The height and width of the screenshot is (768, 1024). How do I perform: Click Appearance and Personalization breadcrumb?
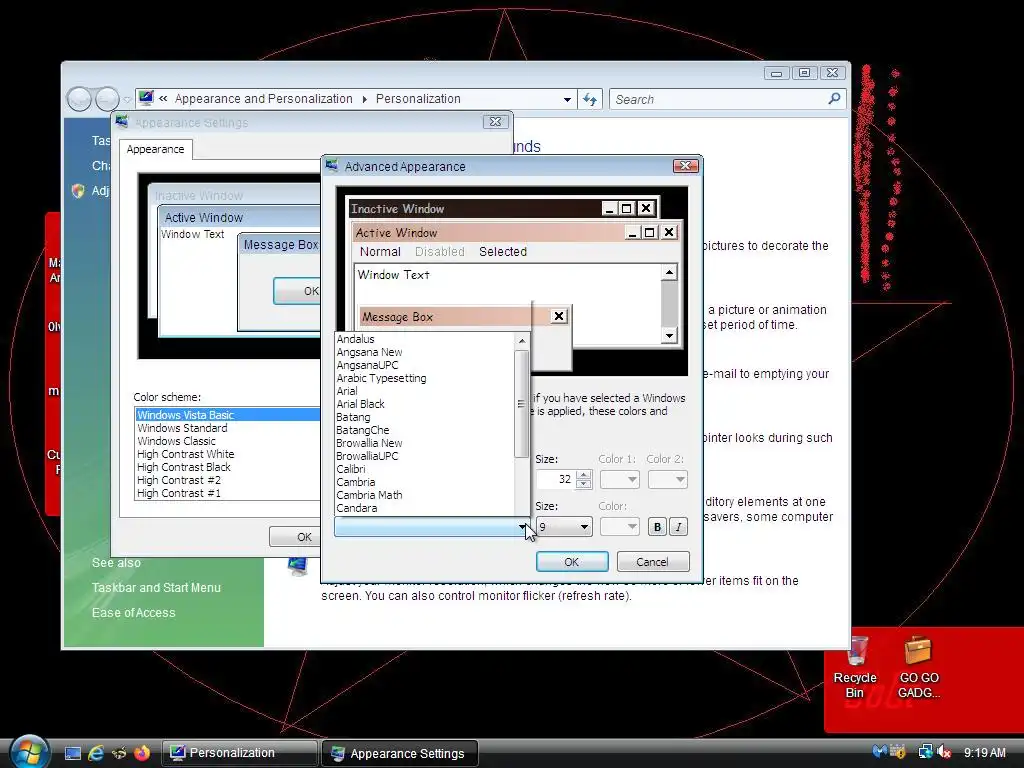pos(263,99)
